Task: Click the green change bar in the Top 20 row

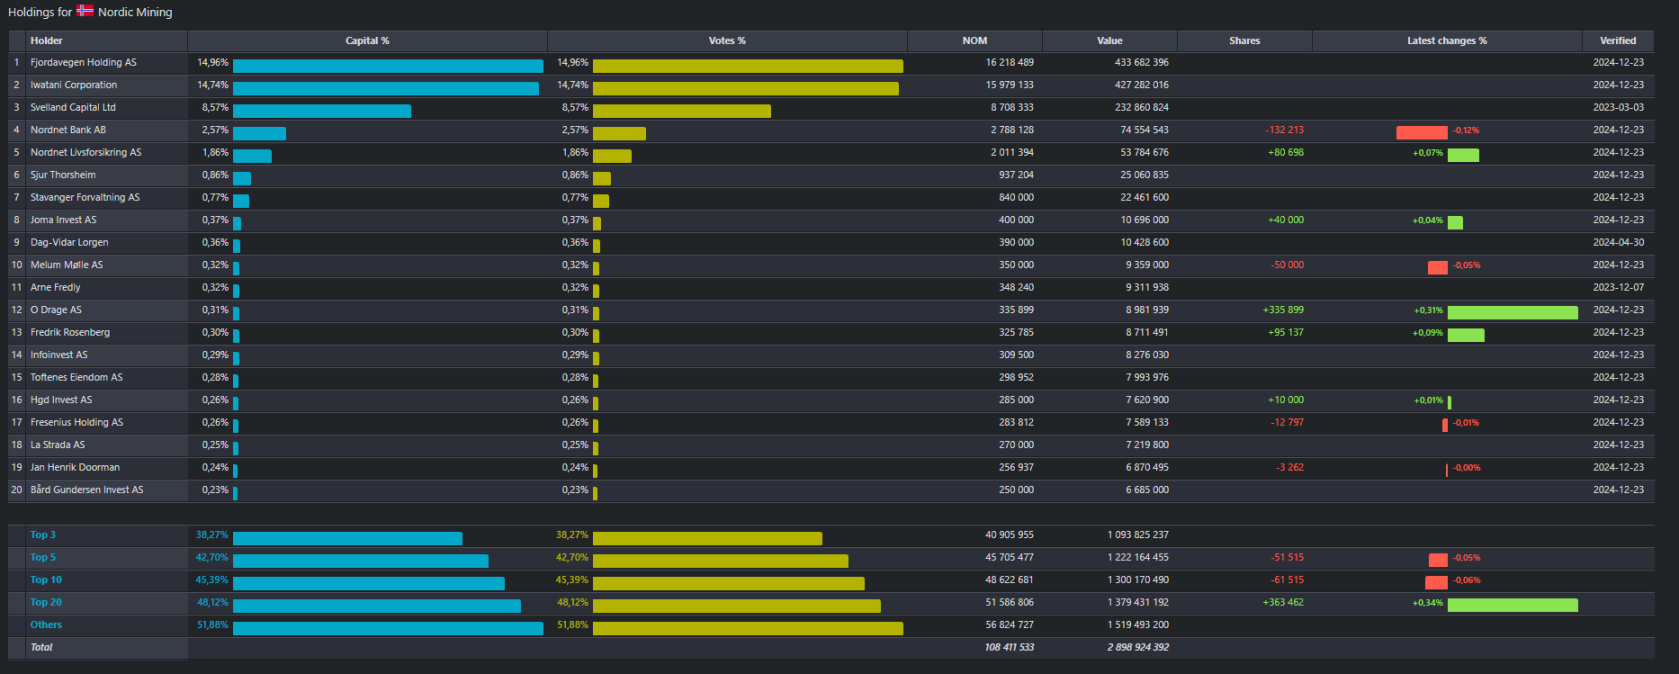Action: point(1513,605)
